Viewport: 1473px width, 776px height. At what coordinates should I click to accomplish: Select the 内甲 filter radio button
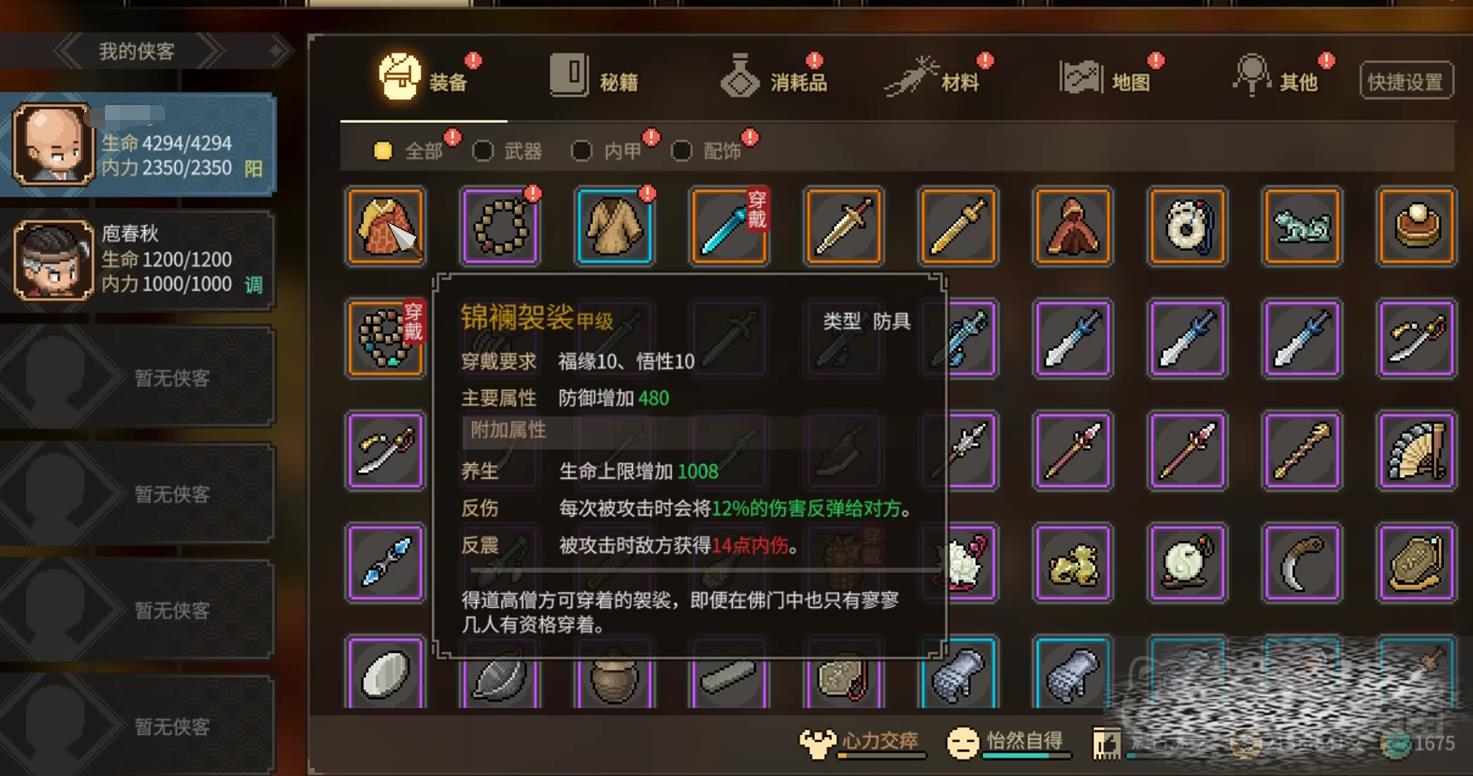click(581, 151)
